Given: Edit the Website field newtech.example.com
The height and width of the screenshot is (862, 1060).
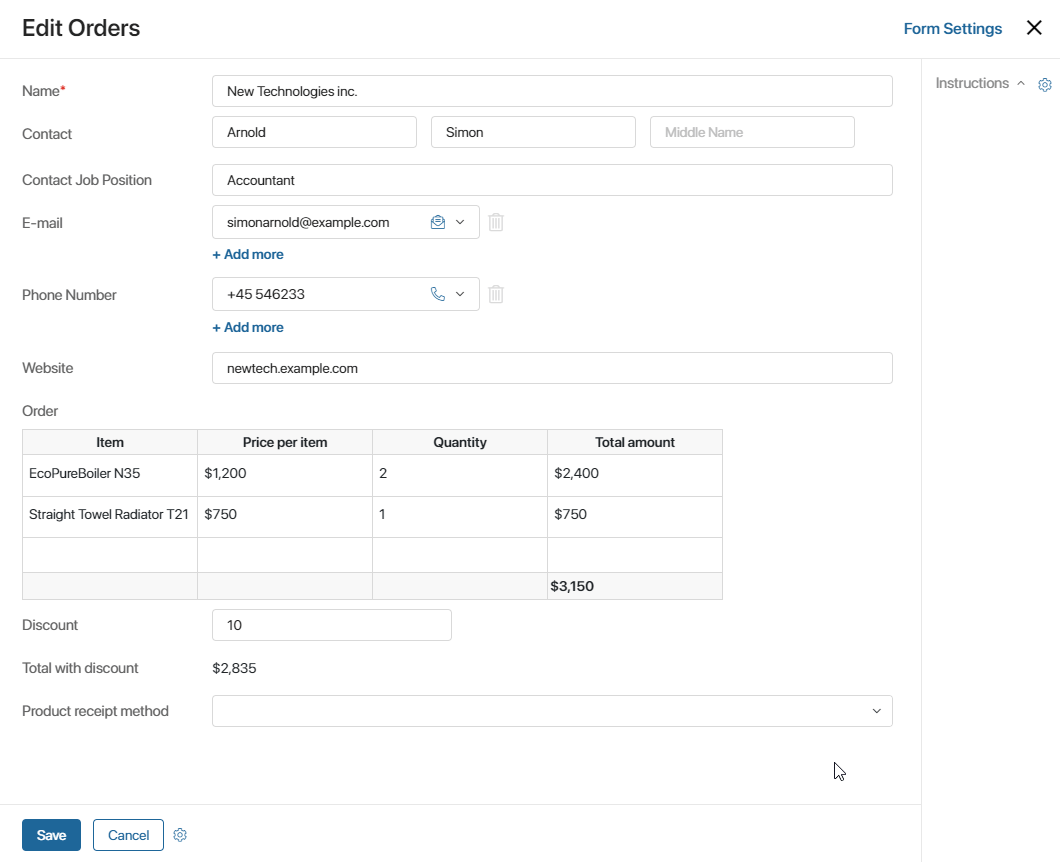Looking at the screenshot, I should point(552,368).
